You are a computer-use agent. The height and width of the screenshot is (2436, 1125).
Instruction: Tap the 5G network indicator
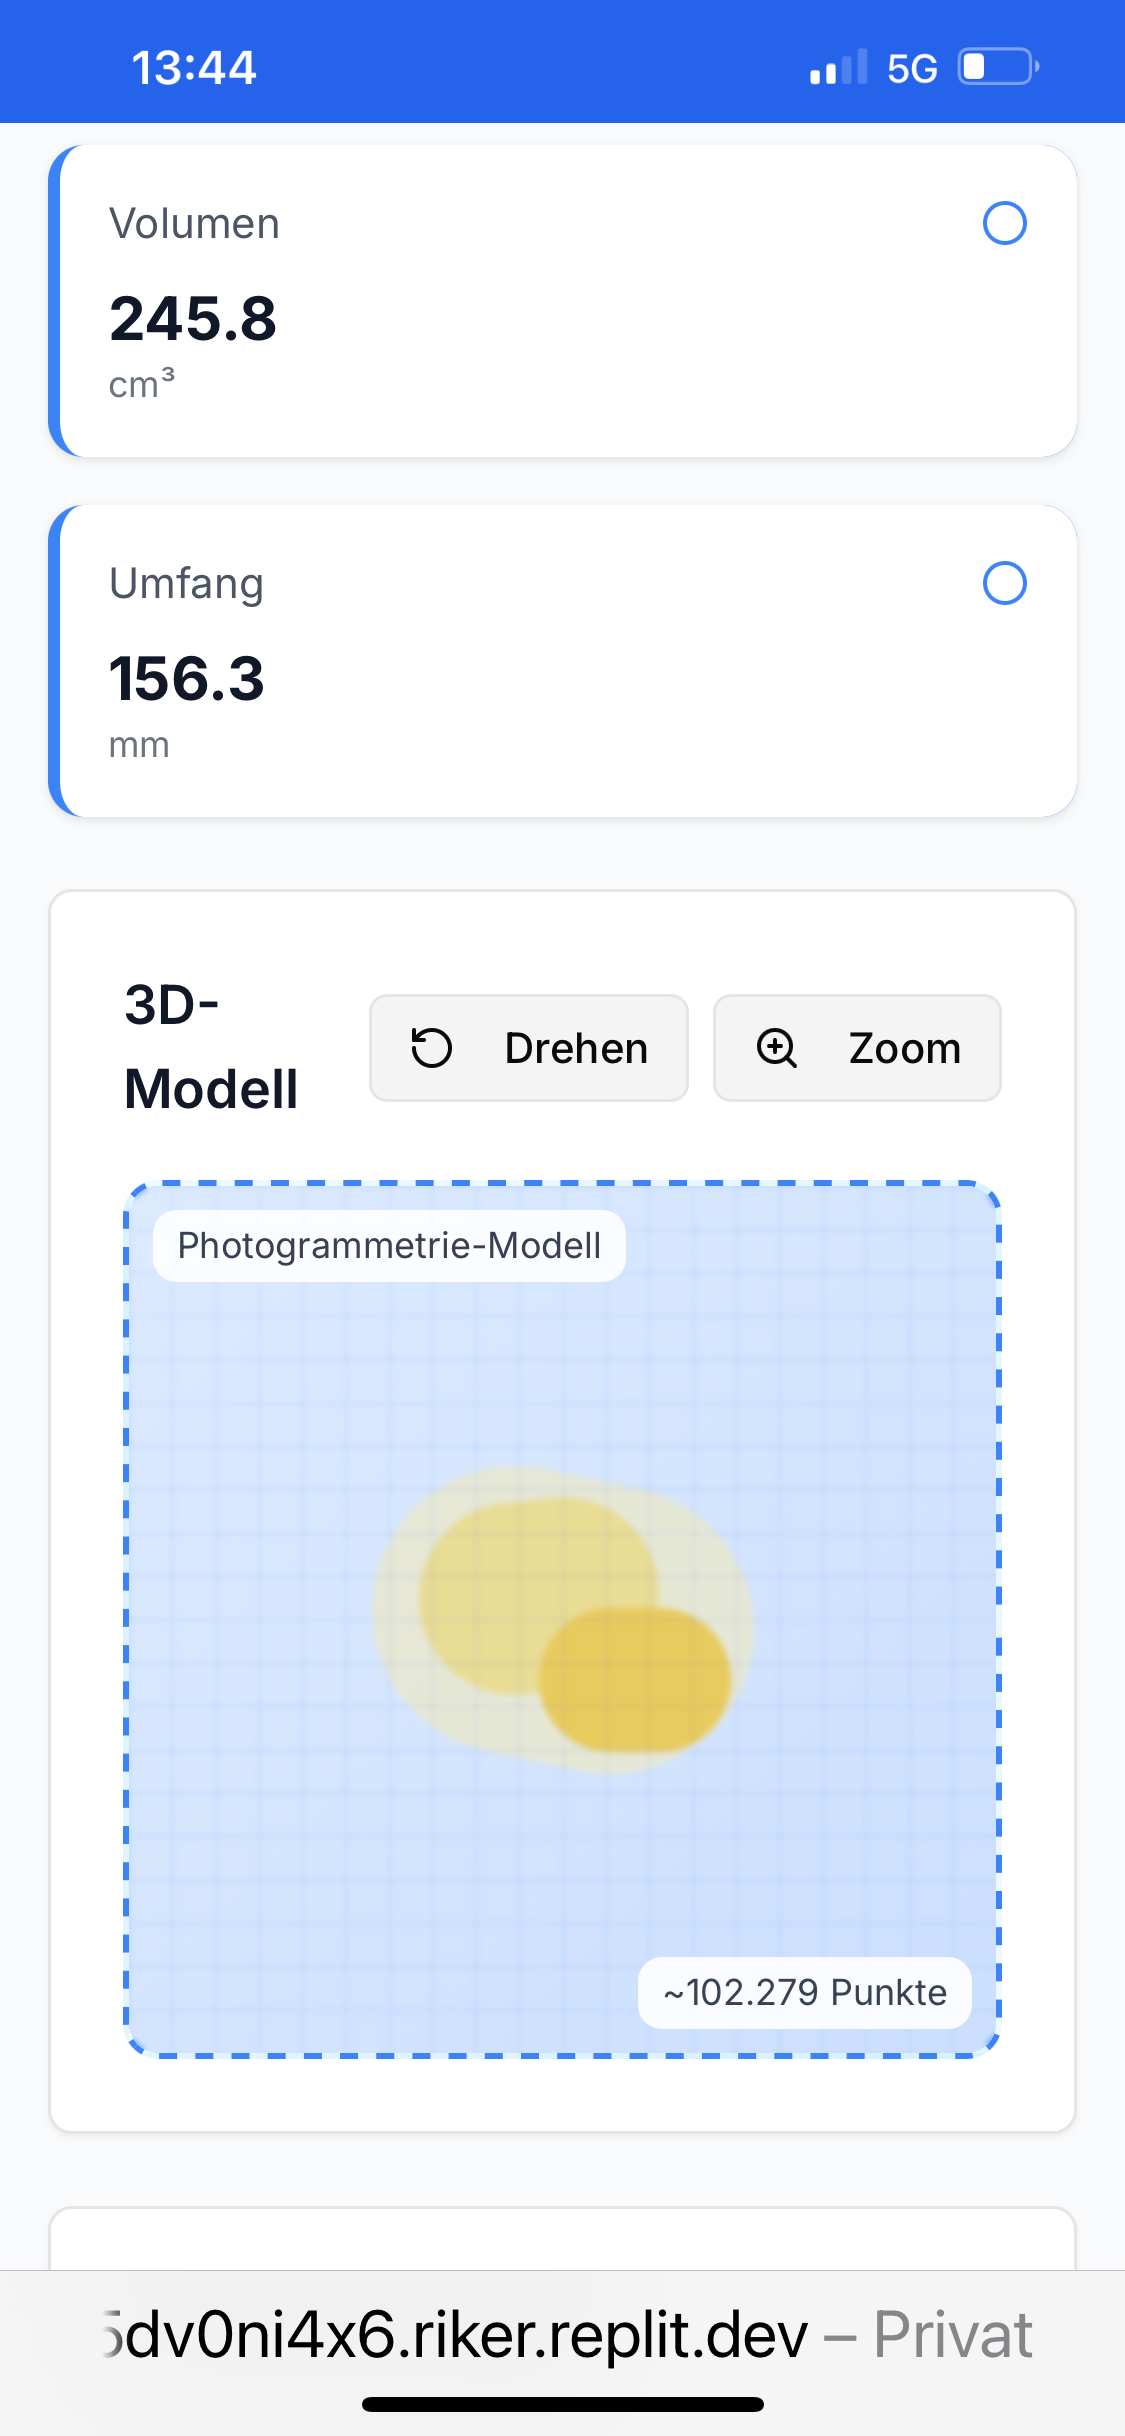[912, 69]
